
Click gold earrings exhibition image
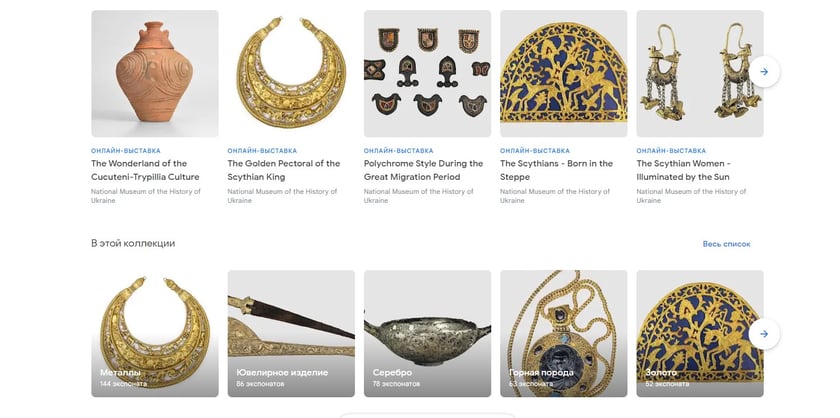coord(700,73)
